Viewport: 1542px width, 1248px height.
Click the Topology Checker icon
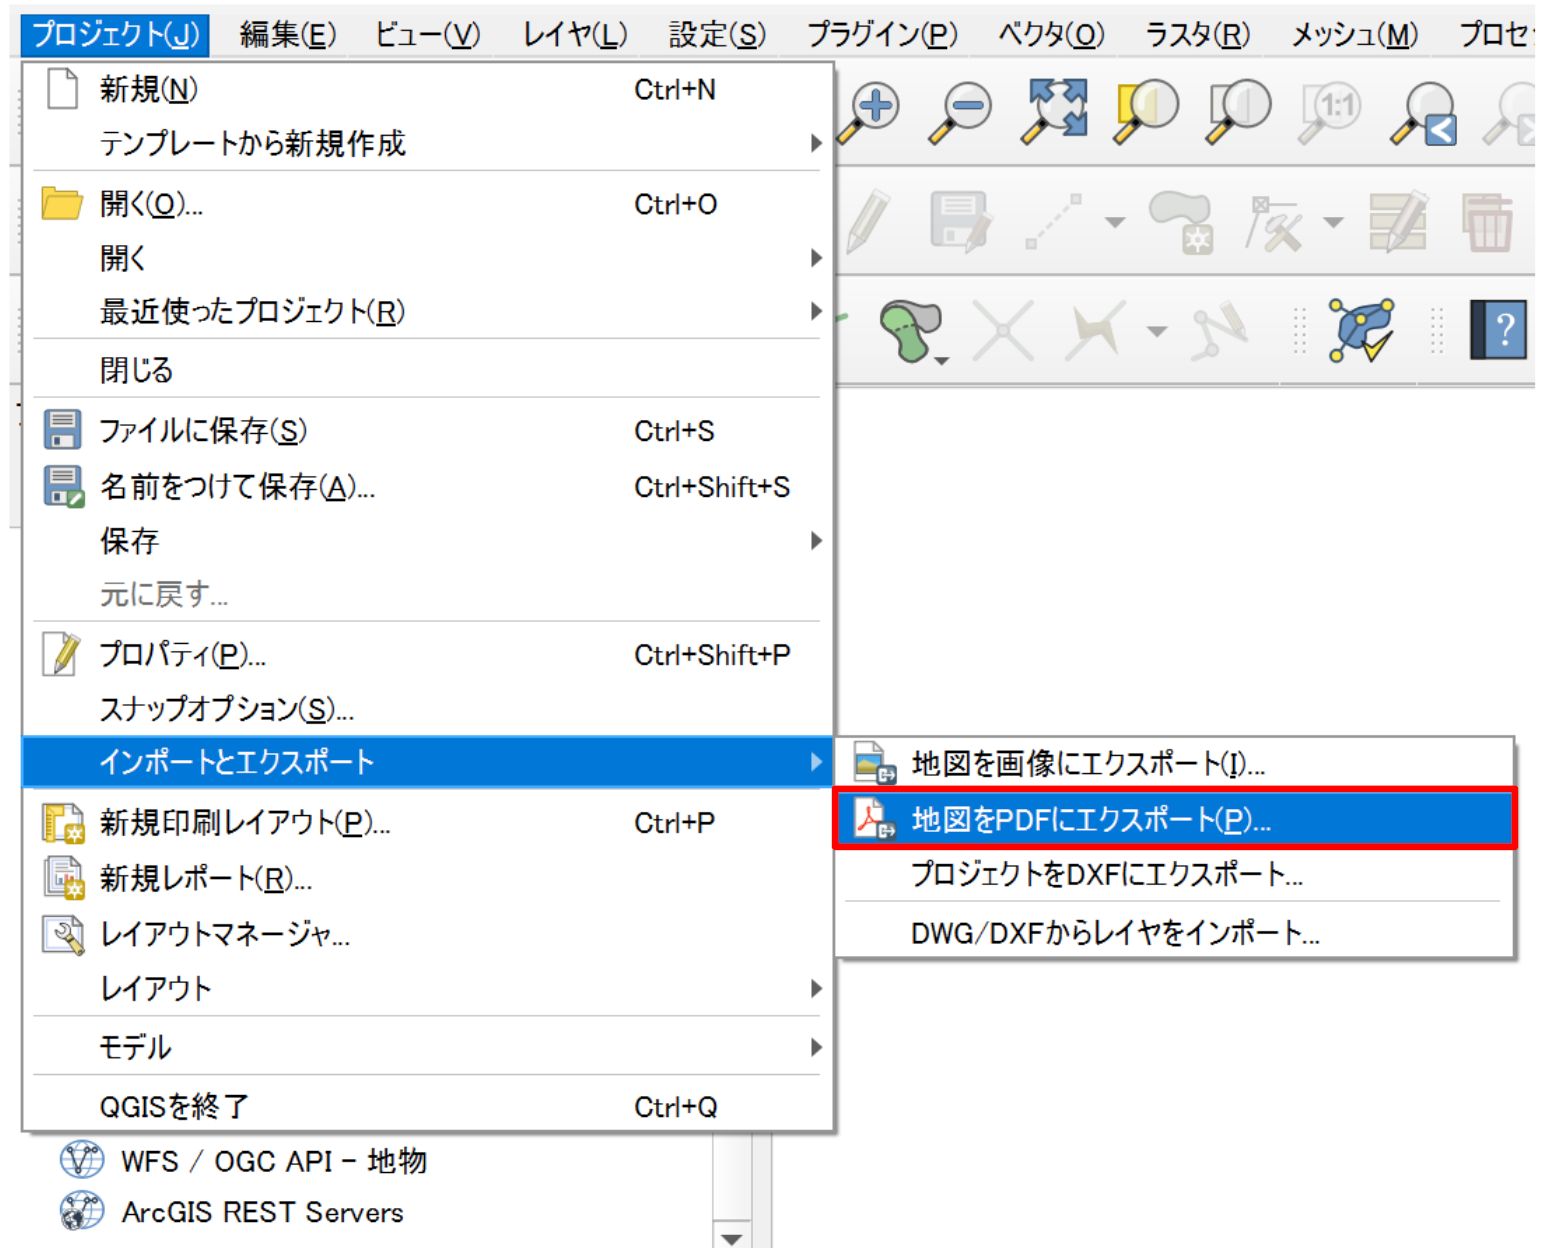click(1360, 330)
